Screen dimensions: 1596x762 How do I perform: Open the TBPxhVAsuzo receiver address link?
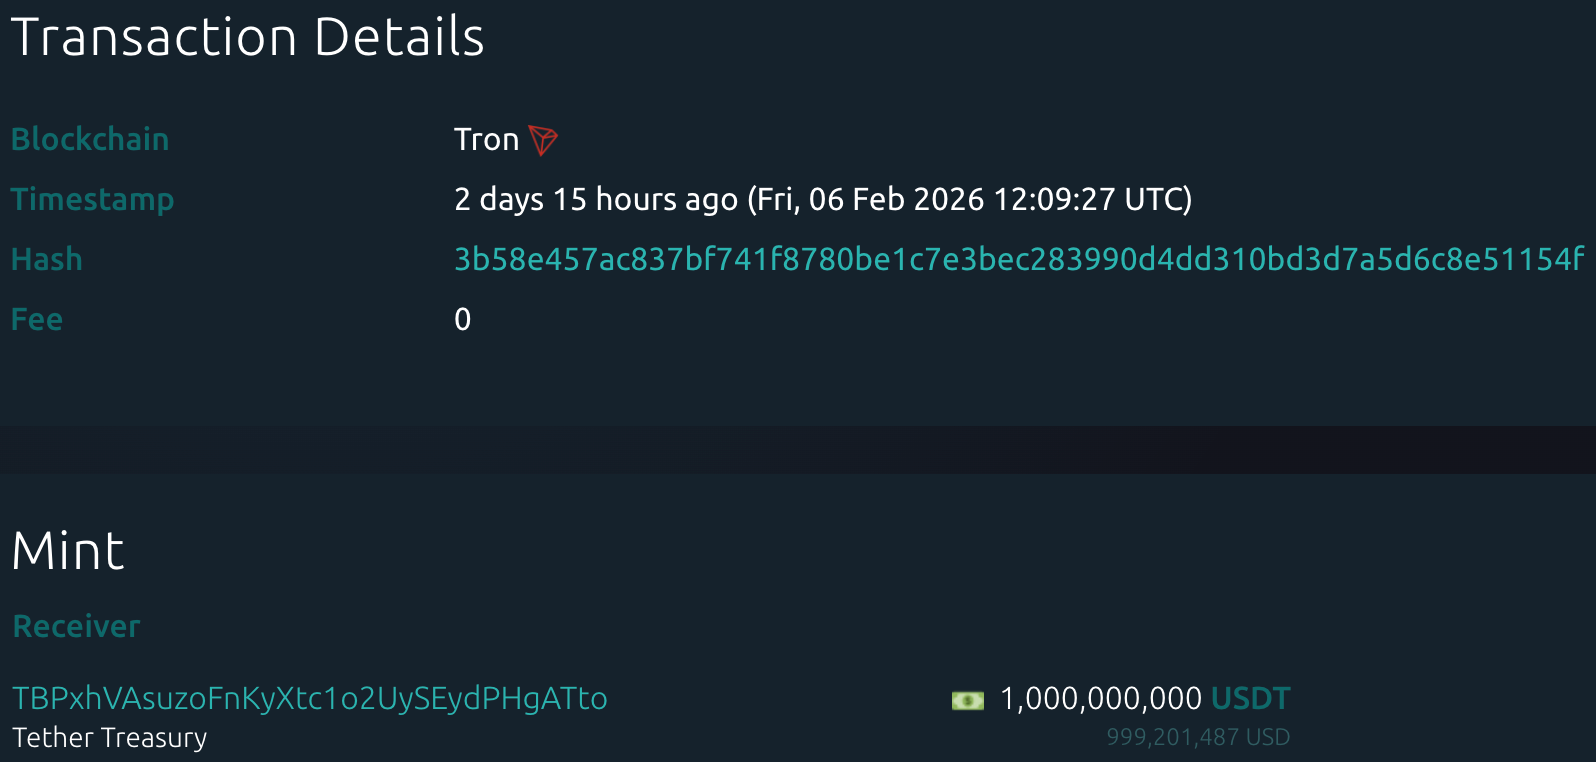point(310,698)
